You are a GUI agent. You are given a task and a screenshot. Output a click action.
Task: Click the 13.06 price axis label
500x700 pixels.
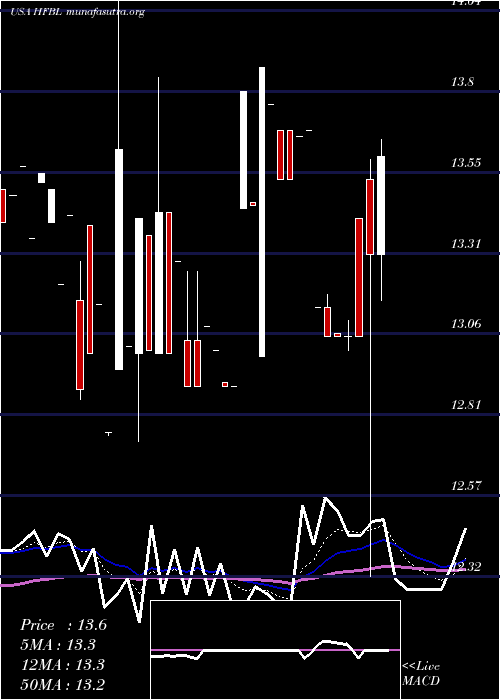point(466,324)
